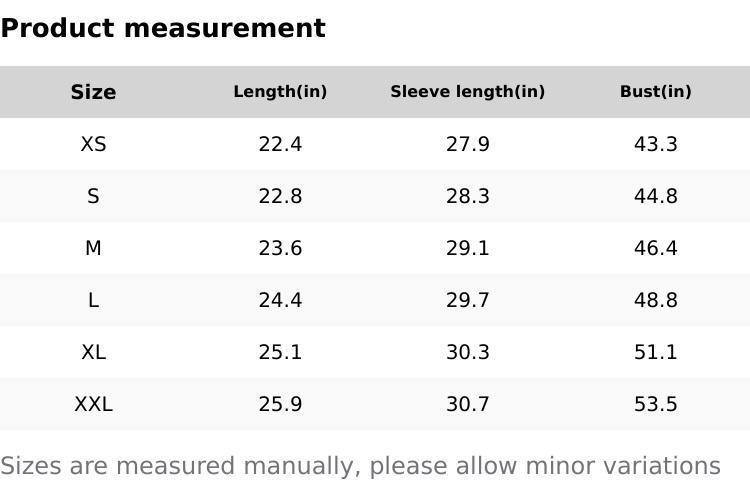Select the L size row label
This screenshot has height=502, width=750.
click(93, 300)
